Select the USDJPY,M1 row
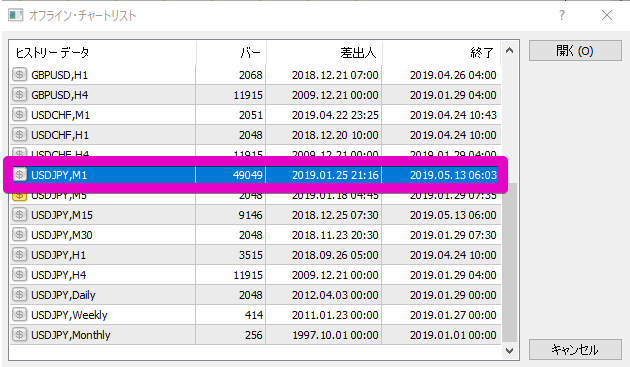The image size is (630, 367). click(256, 175)
